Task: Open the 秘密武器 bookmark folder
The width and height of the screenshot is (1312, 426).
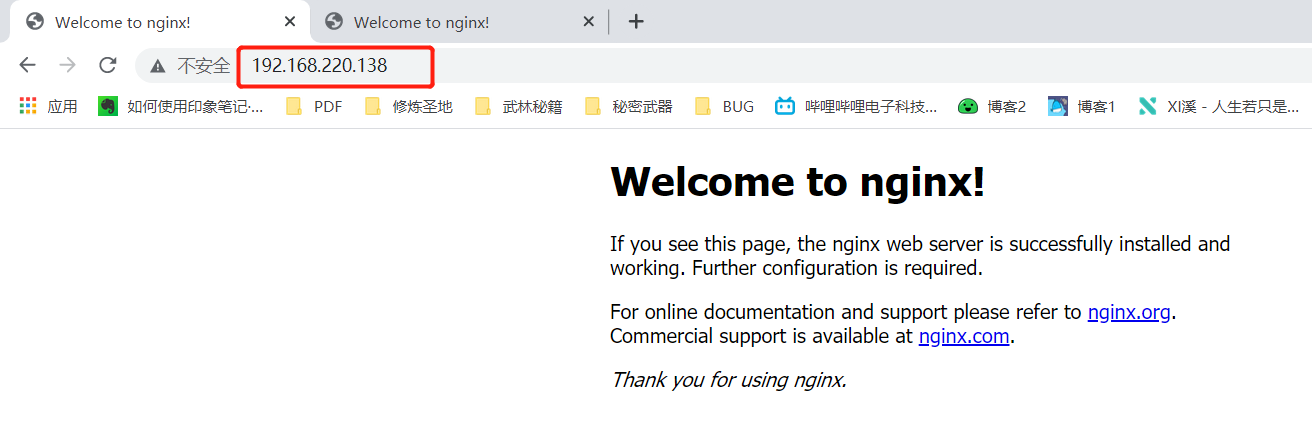Action: pos(628,106)
